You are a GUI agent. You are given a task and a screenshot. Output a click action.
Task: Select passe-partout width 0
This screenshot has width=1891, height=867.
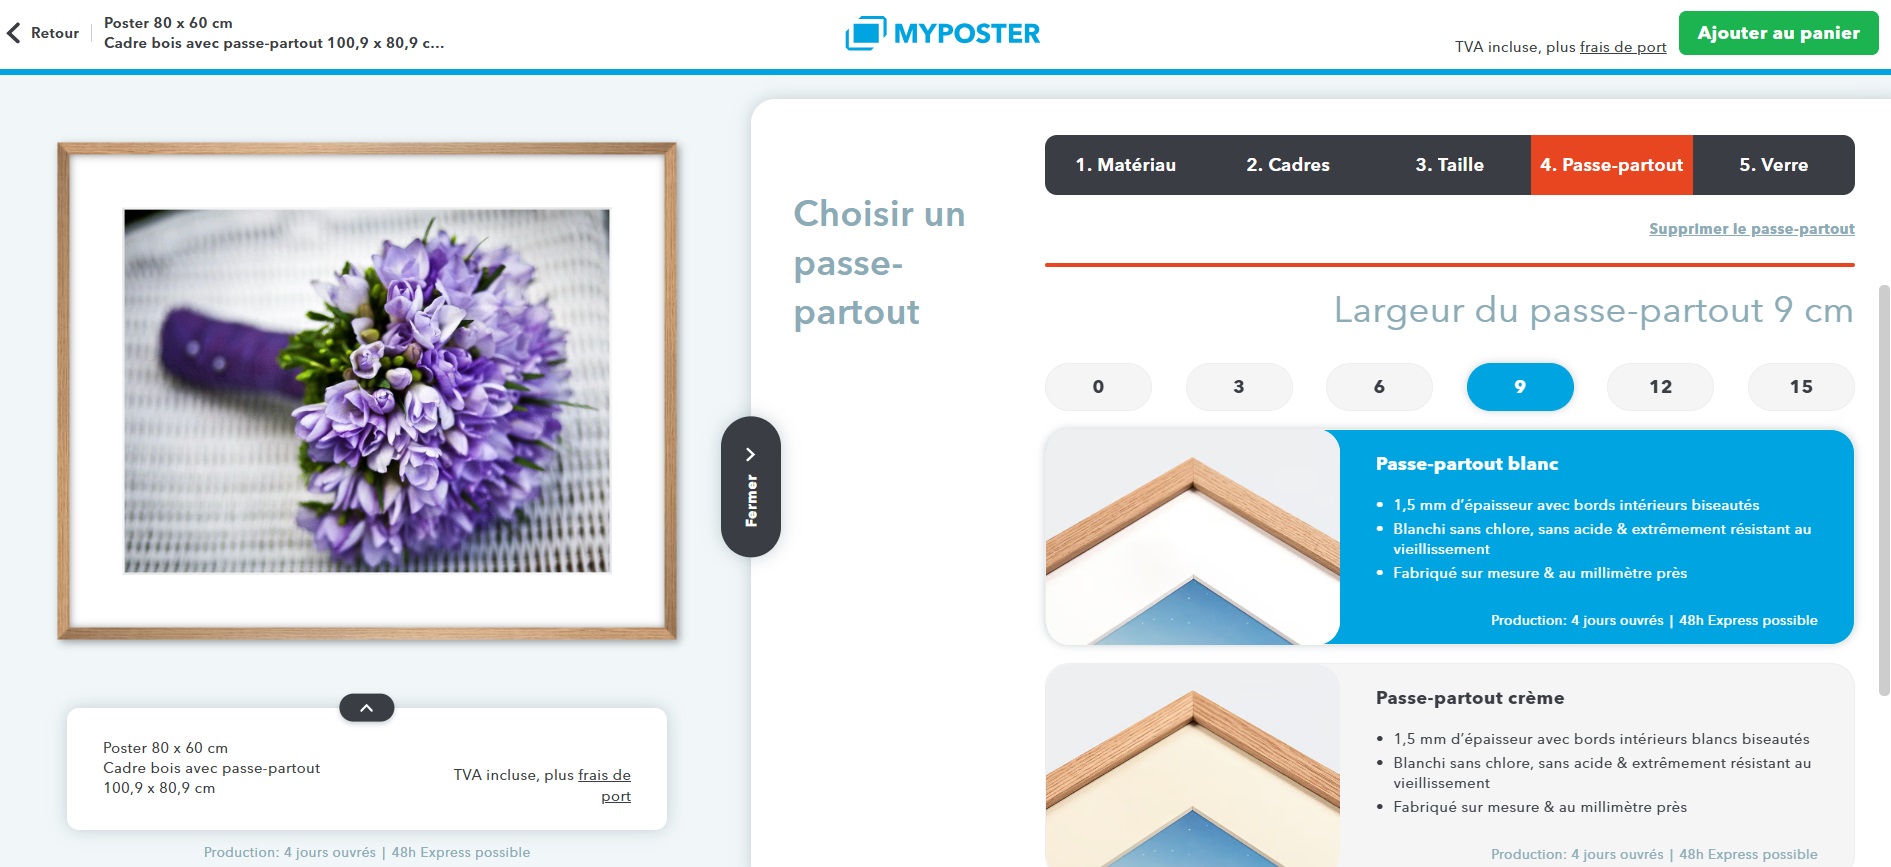point(1098,387)
